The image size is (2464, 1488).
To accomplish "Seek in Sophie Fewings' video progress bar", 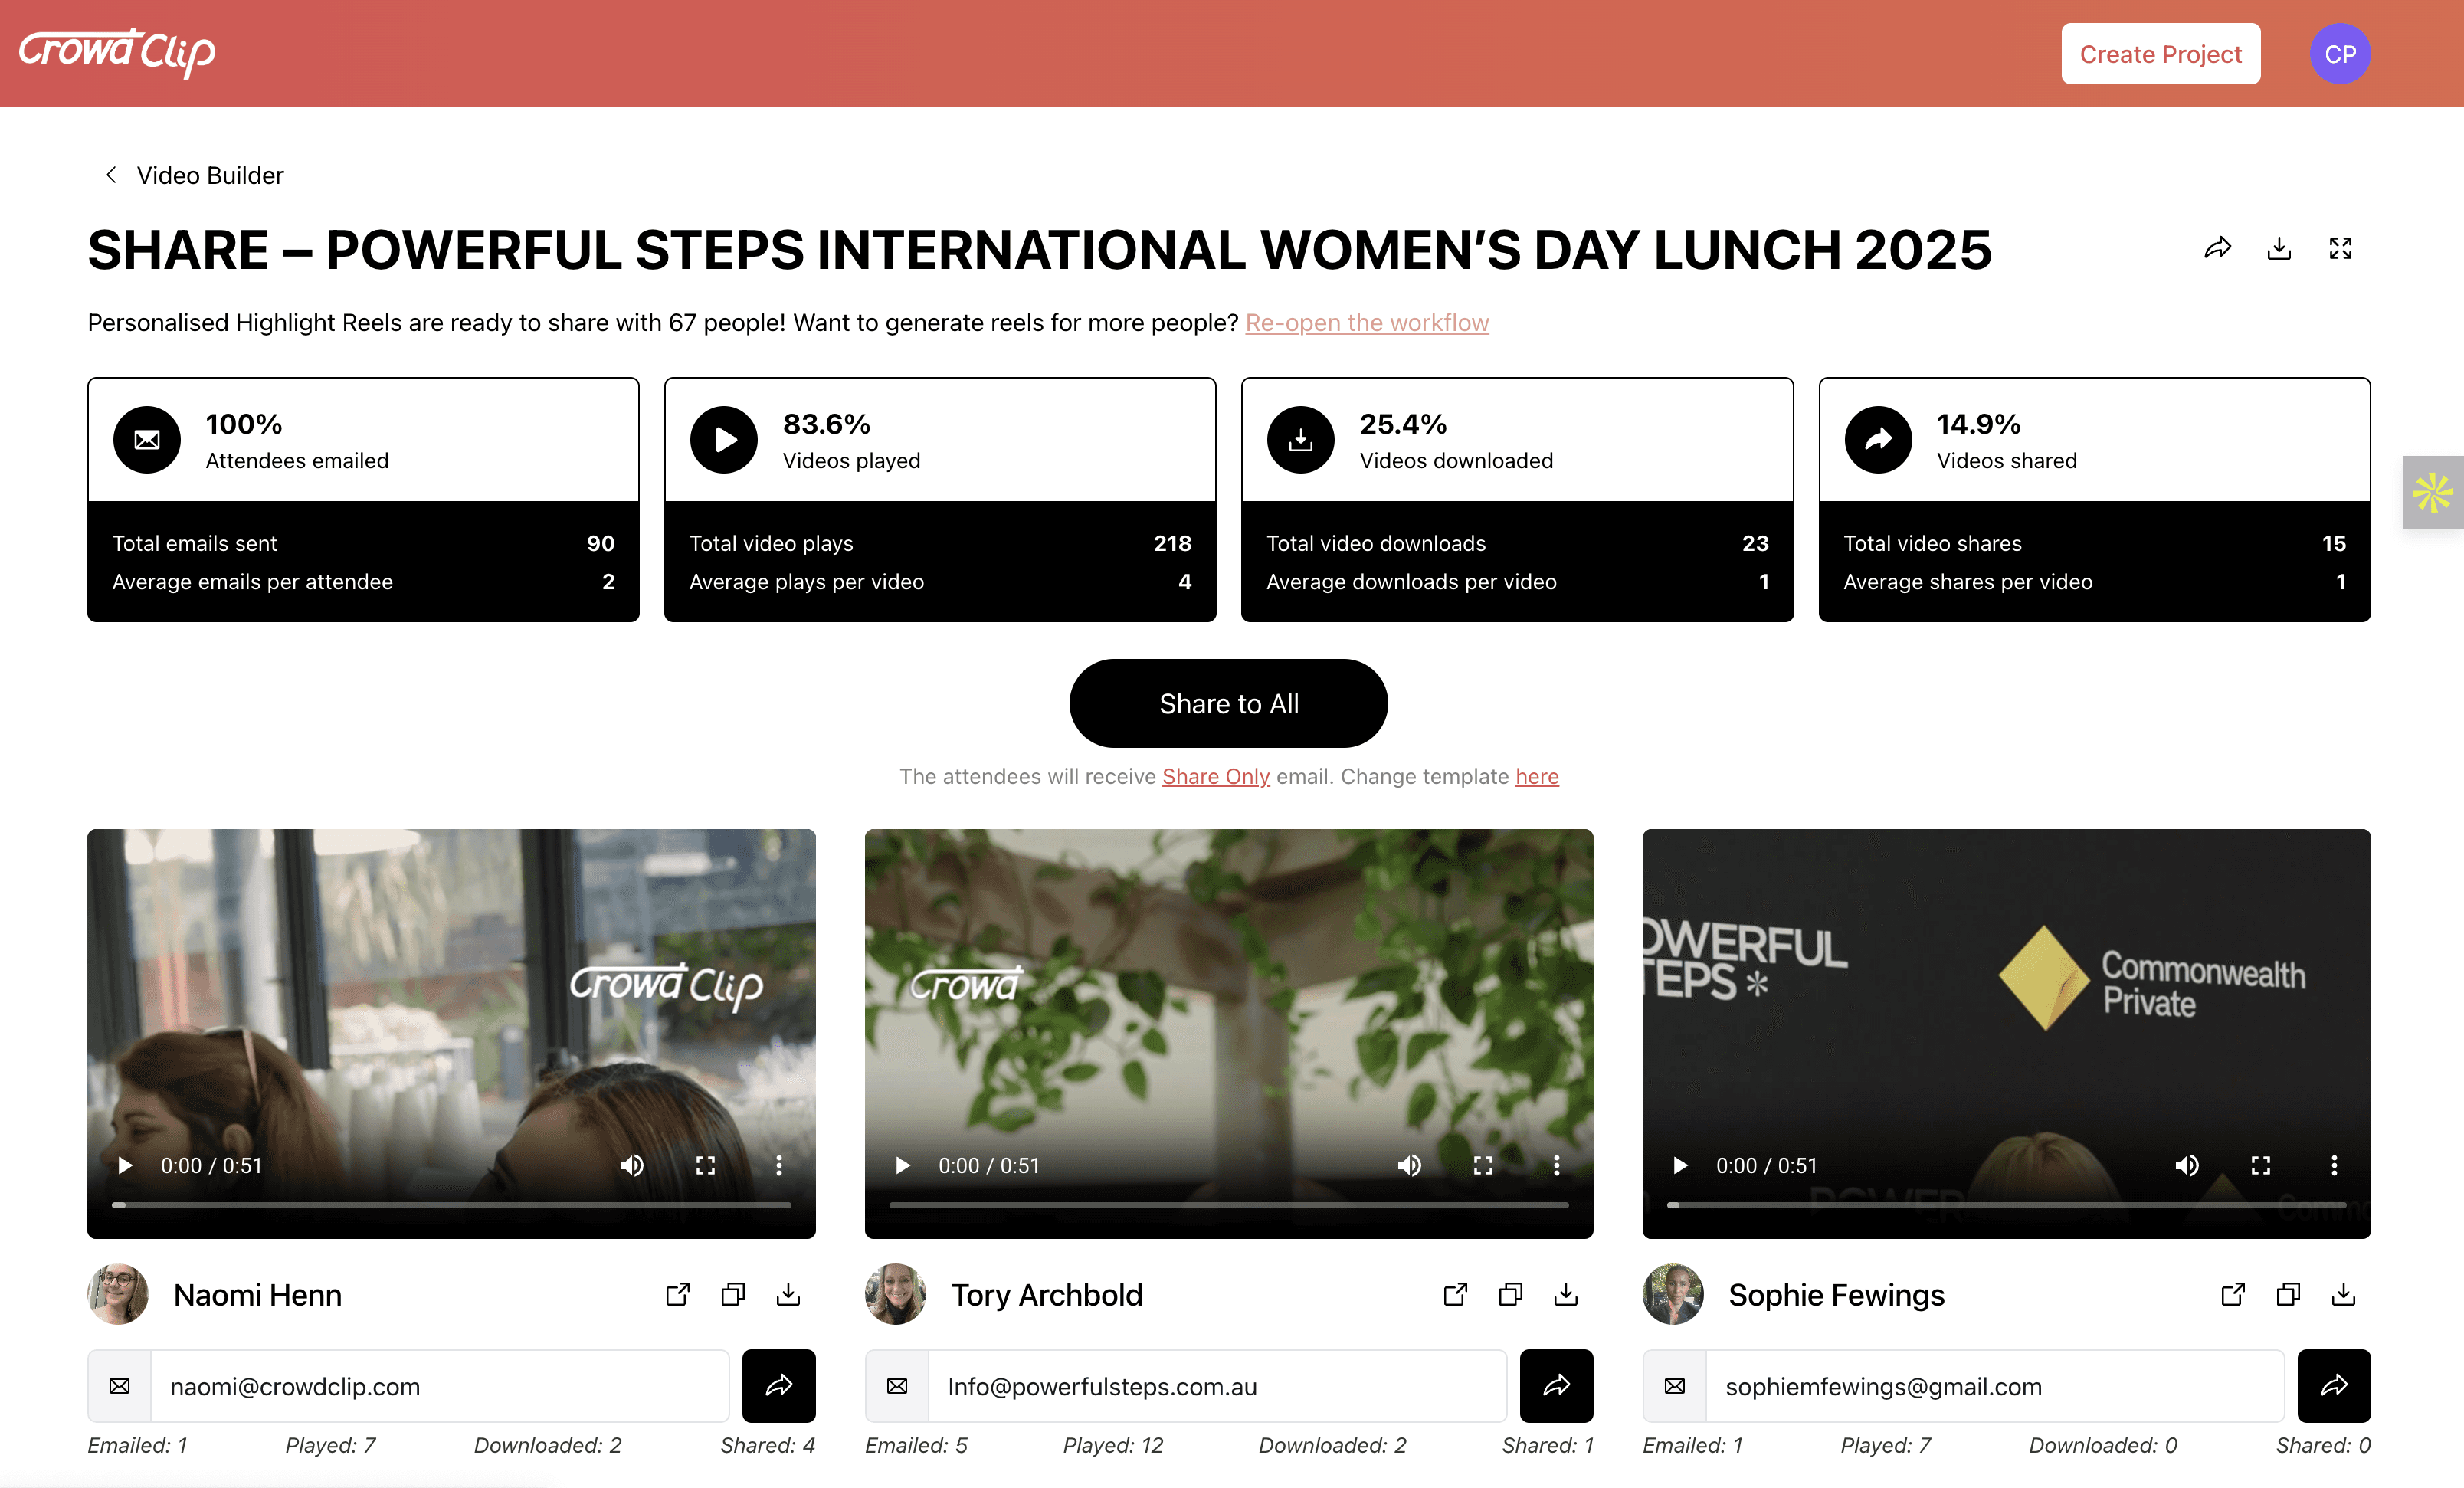I will click(2007, 1205).
